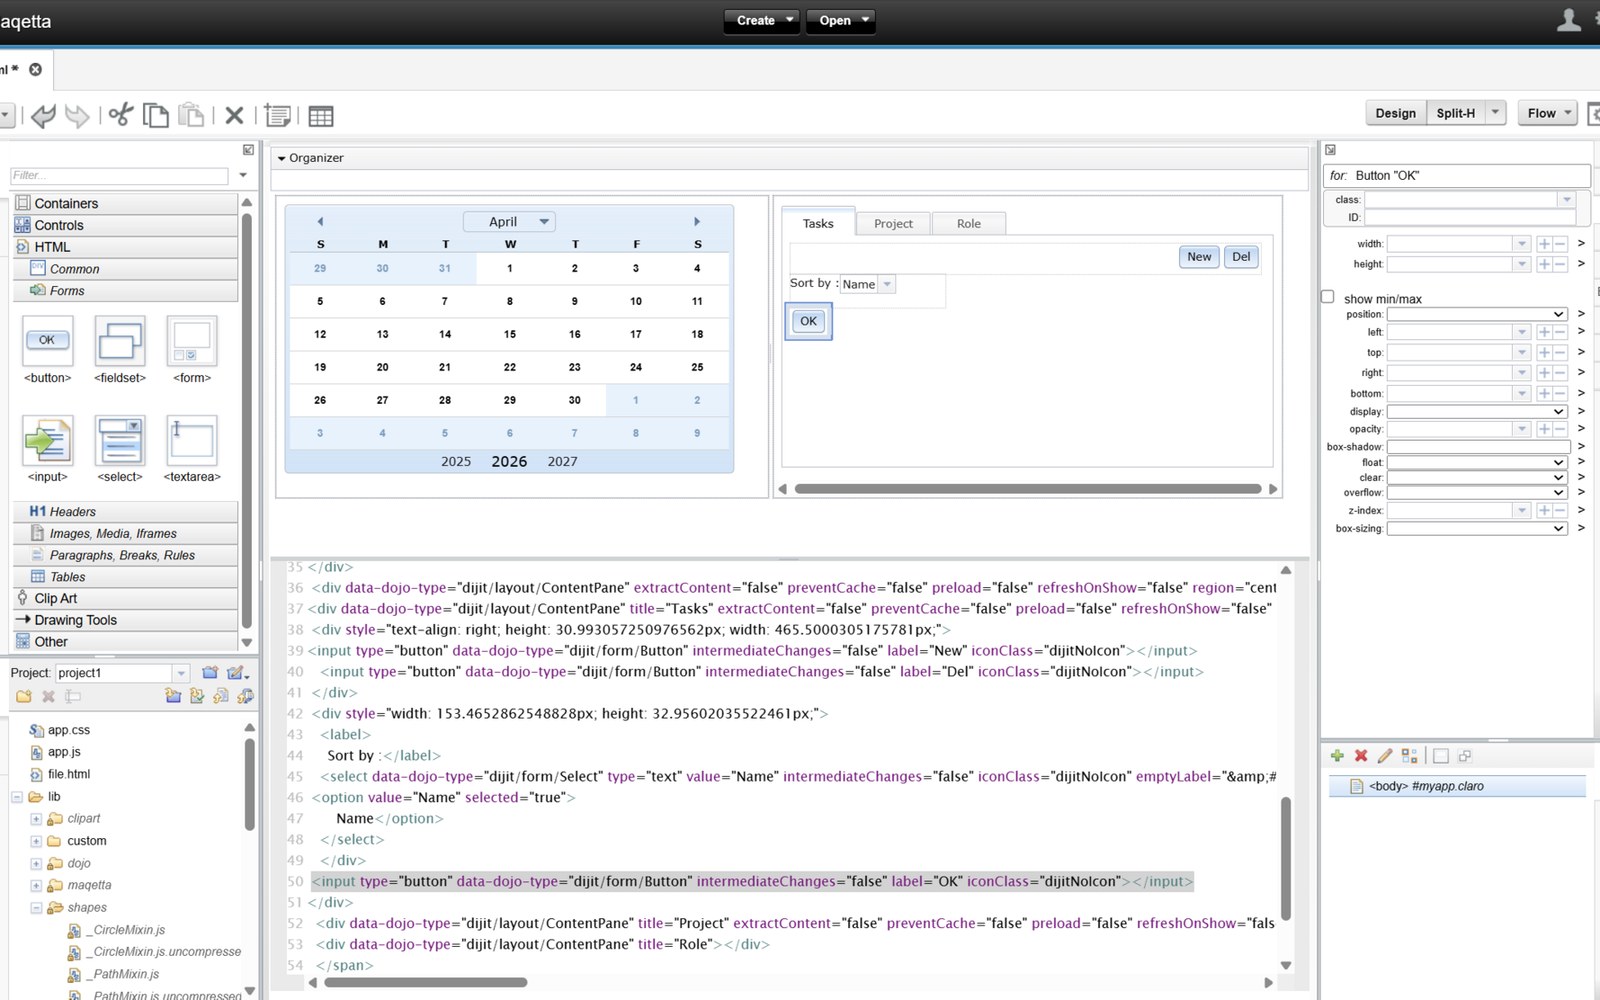Screen dimensions: 1600x1000
Task: Select year 2027 in calendar
Action: (x=562, y=461)
